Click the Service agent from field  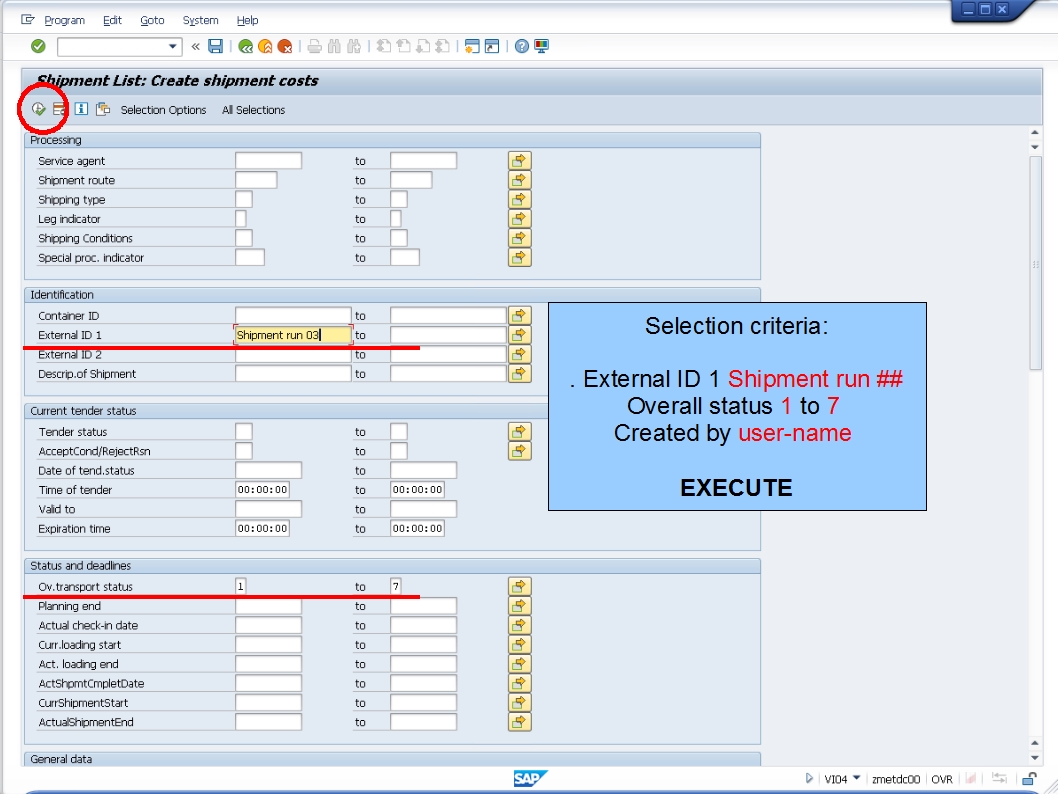pyautogui.click(x=269, y=161)
